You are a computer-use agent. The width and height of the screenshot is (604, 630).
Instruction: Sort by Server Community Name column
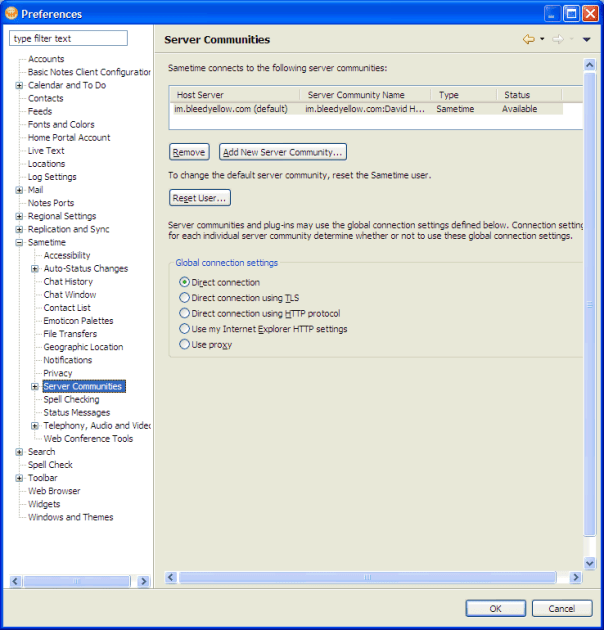pyautogui.click(x=365, y=95)
